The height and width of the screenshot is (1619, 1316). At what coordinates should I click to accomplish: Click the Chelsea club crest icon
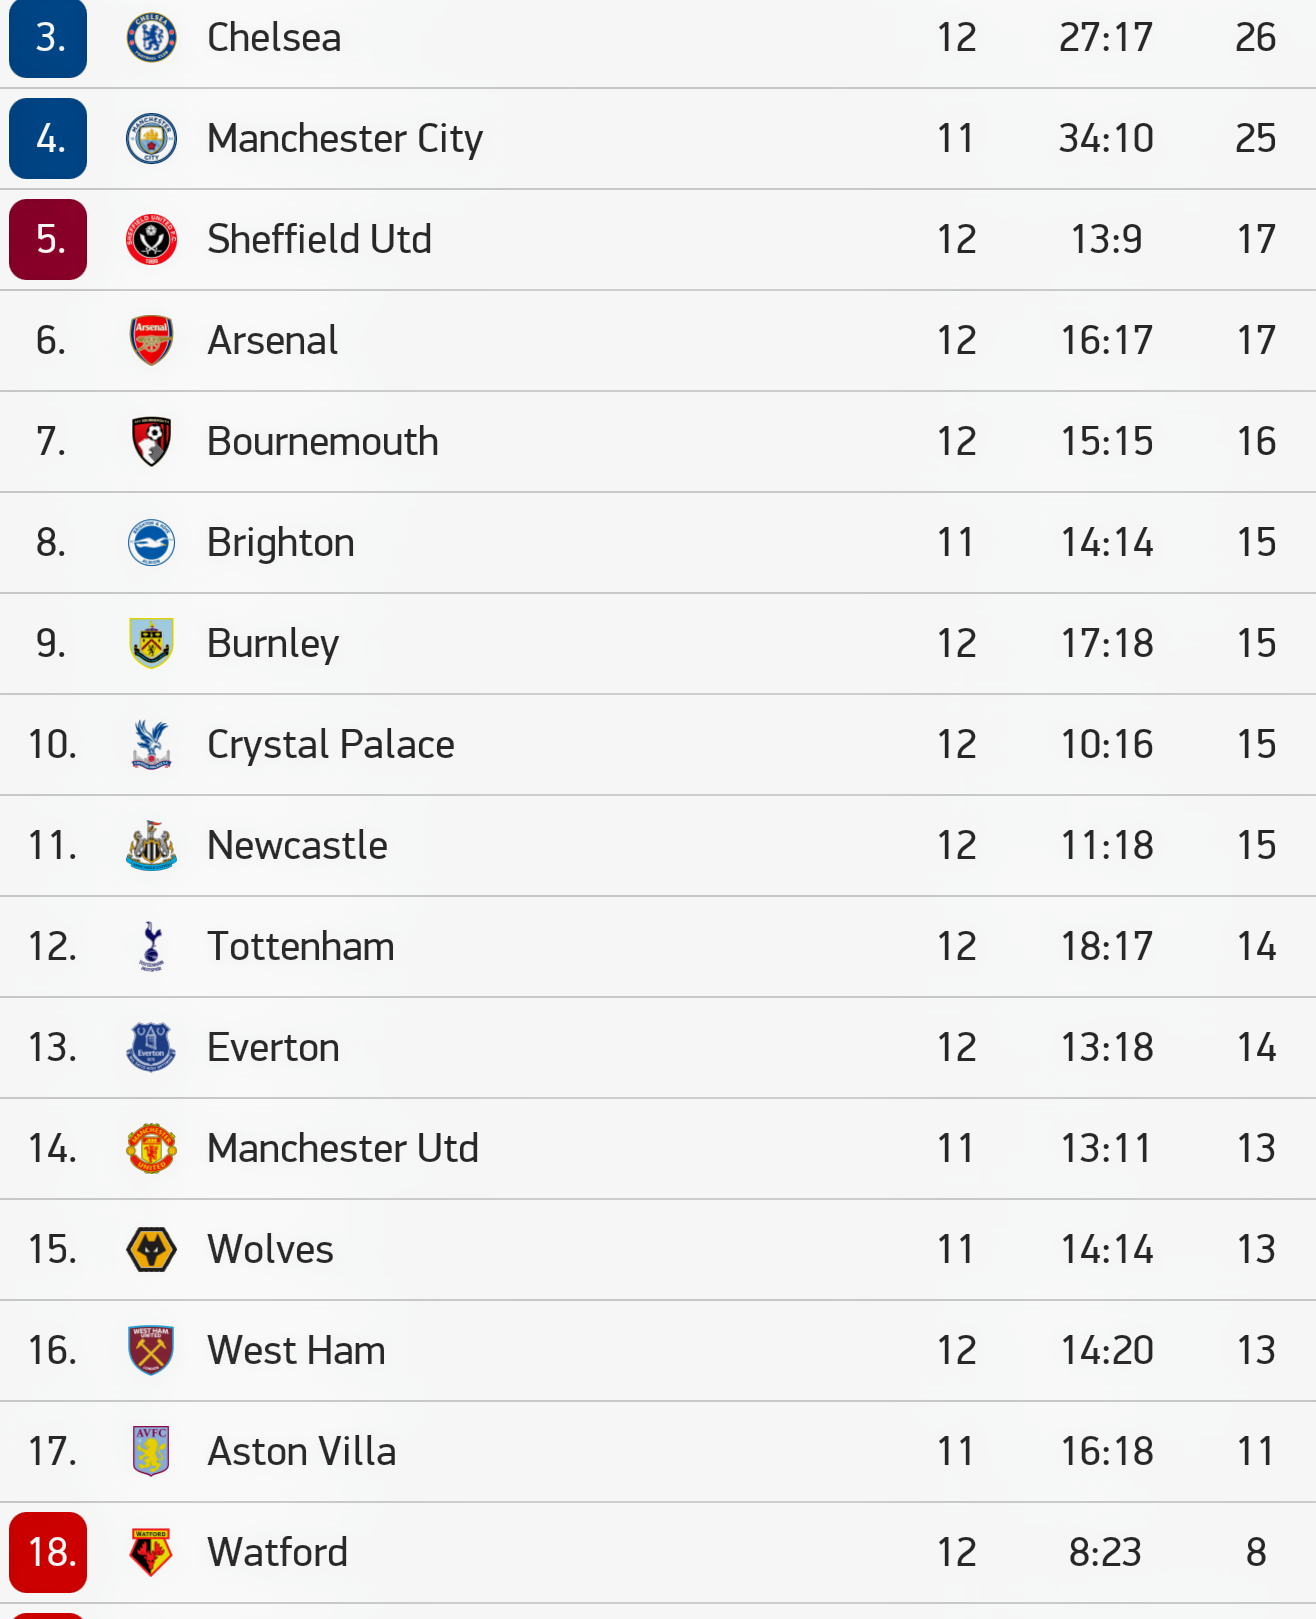pos(152,38)
